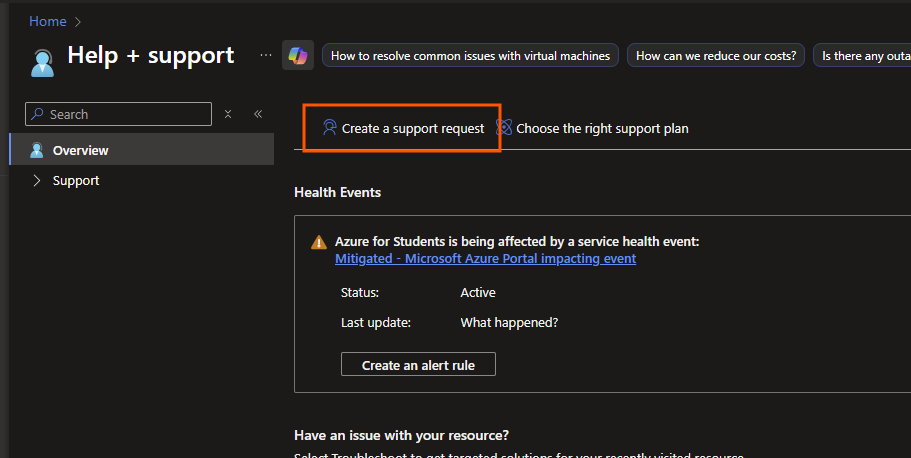The image size is (911, 458).
Task: Click the Overview person icon
Action: point(37,150)
